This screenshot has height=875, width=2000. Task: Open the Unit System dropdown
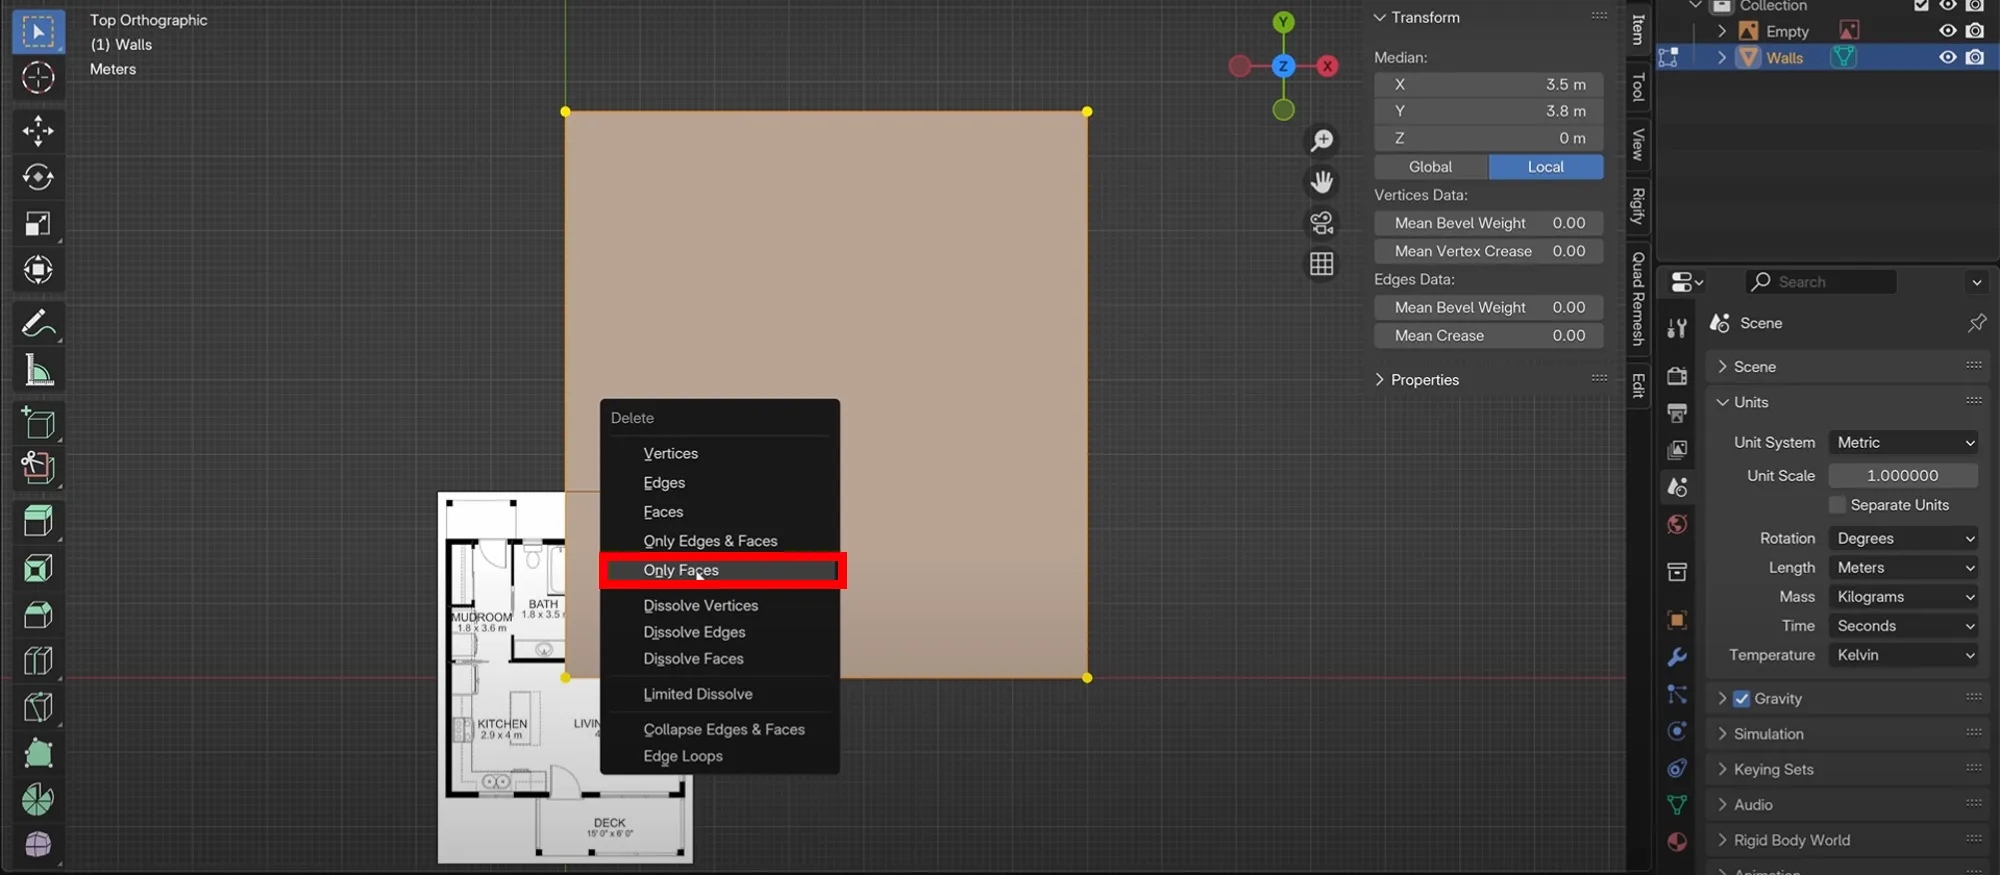tap(1904, 443)
